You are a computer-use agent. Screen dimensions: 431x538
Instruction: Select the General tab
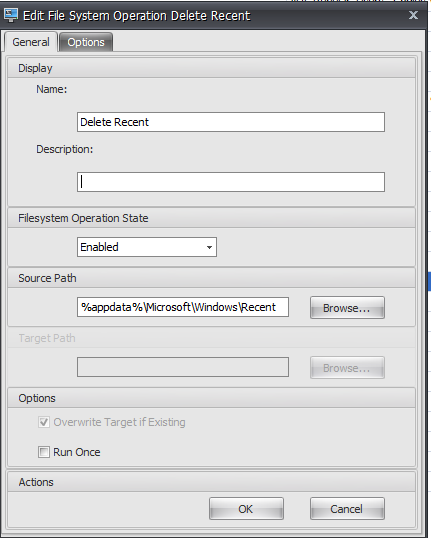31,42
